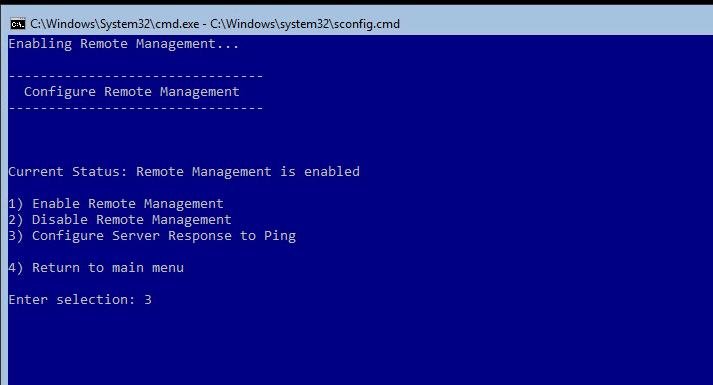Image resolution: width=713 pixels, height=385 pixels.
Task: Select option 4 Return to main menu
Action: point(96,268)
